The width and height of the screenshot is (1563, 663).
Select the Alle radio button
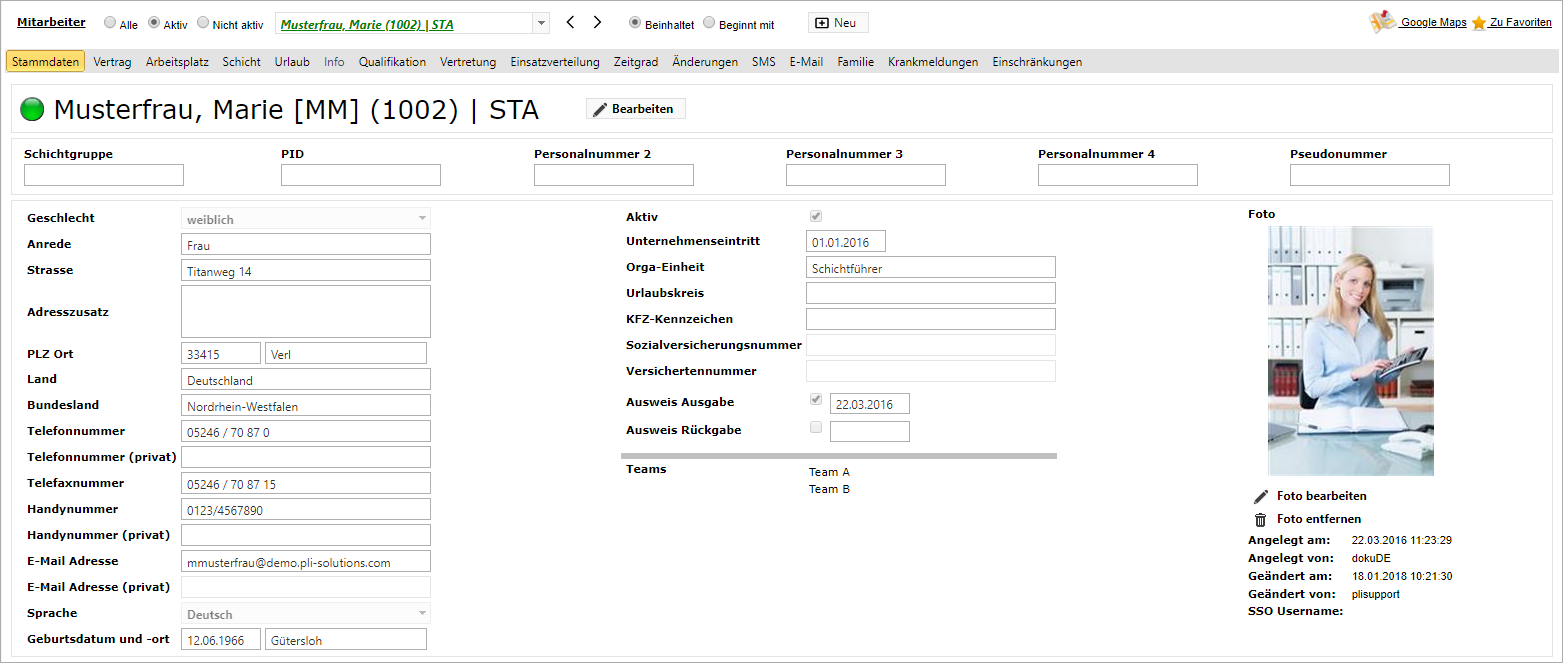click(110, 23)
